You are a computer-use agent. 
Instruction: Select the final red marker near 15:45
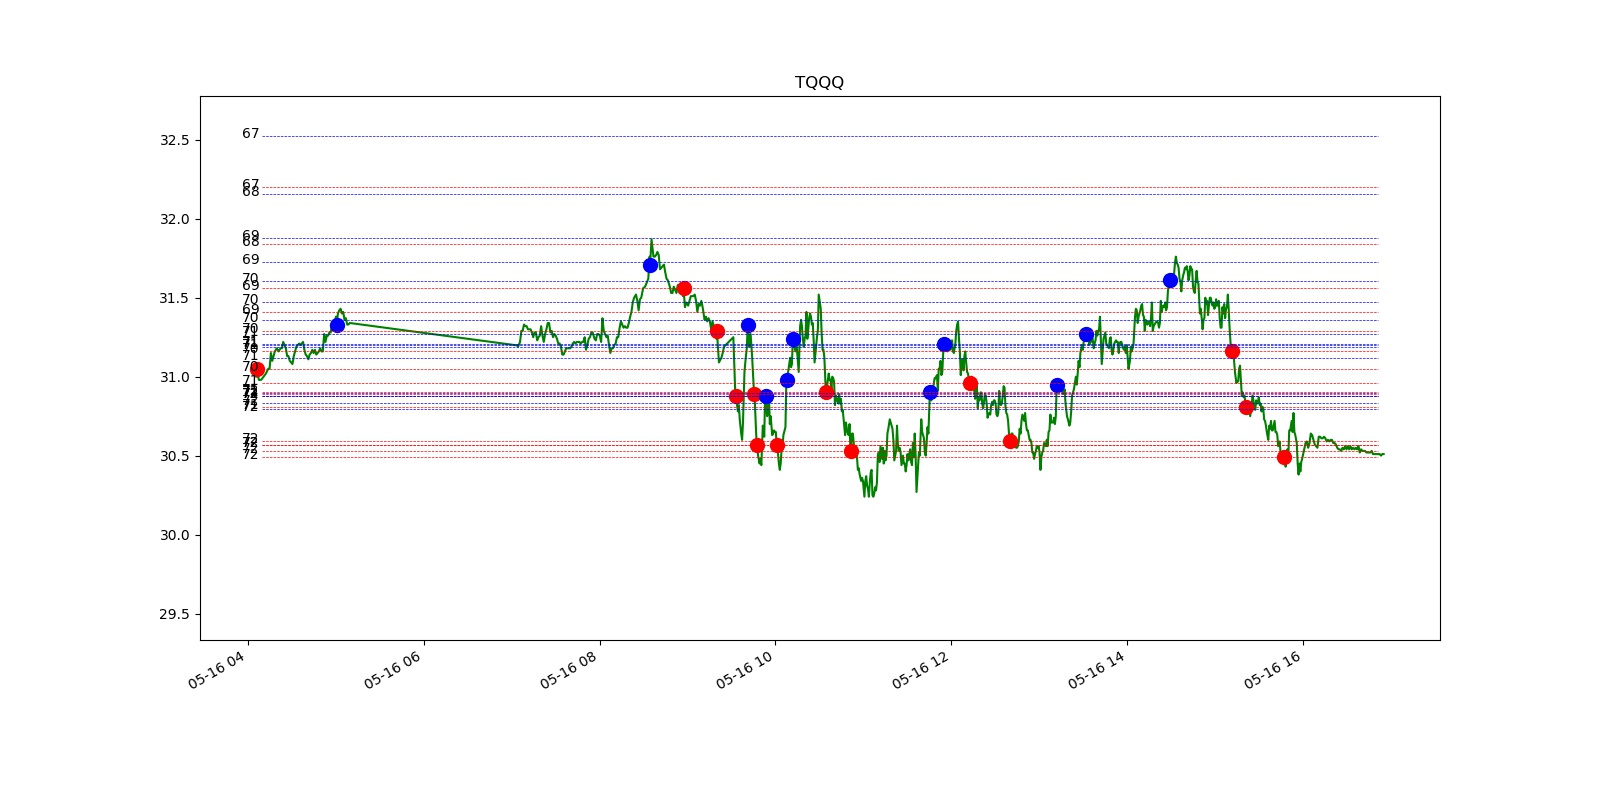click(x=1284, y=457)
